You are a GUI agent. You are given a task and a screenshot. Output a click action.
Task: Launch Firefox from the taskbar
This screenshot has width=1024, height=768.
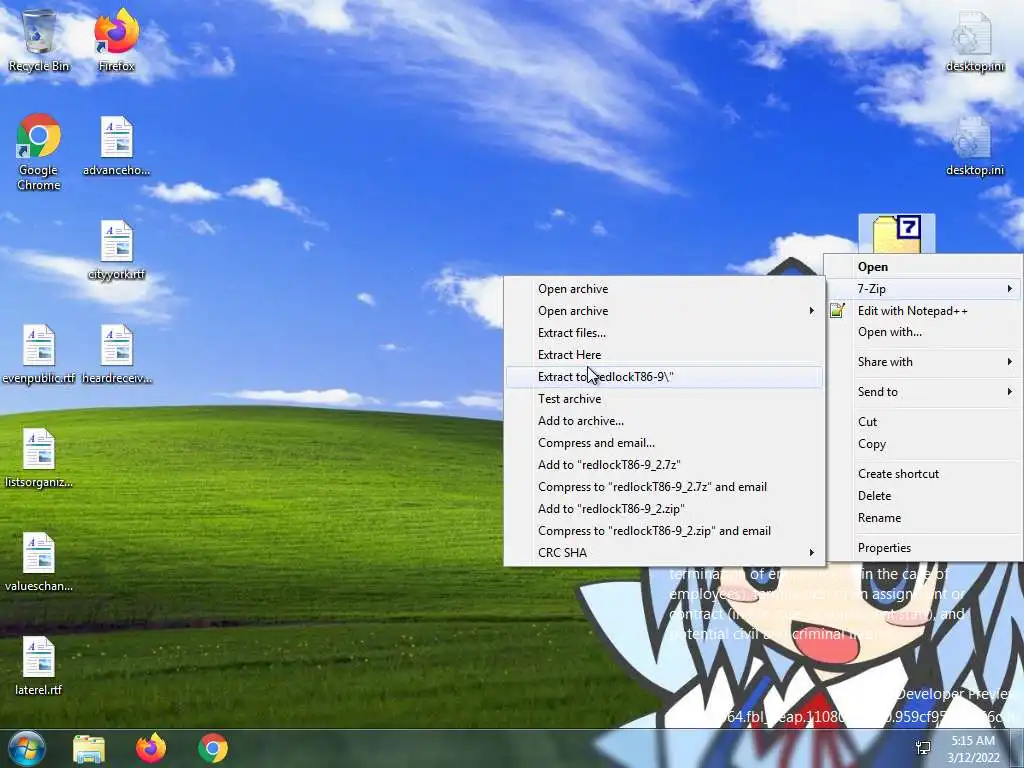click(x=151, y=748)
